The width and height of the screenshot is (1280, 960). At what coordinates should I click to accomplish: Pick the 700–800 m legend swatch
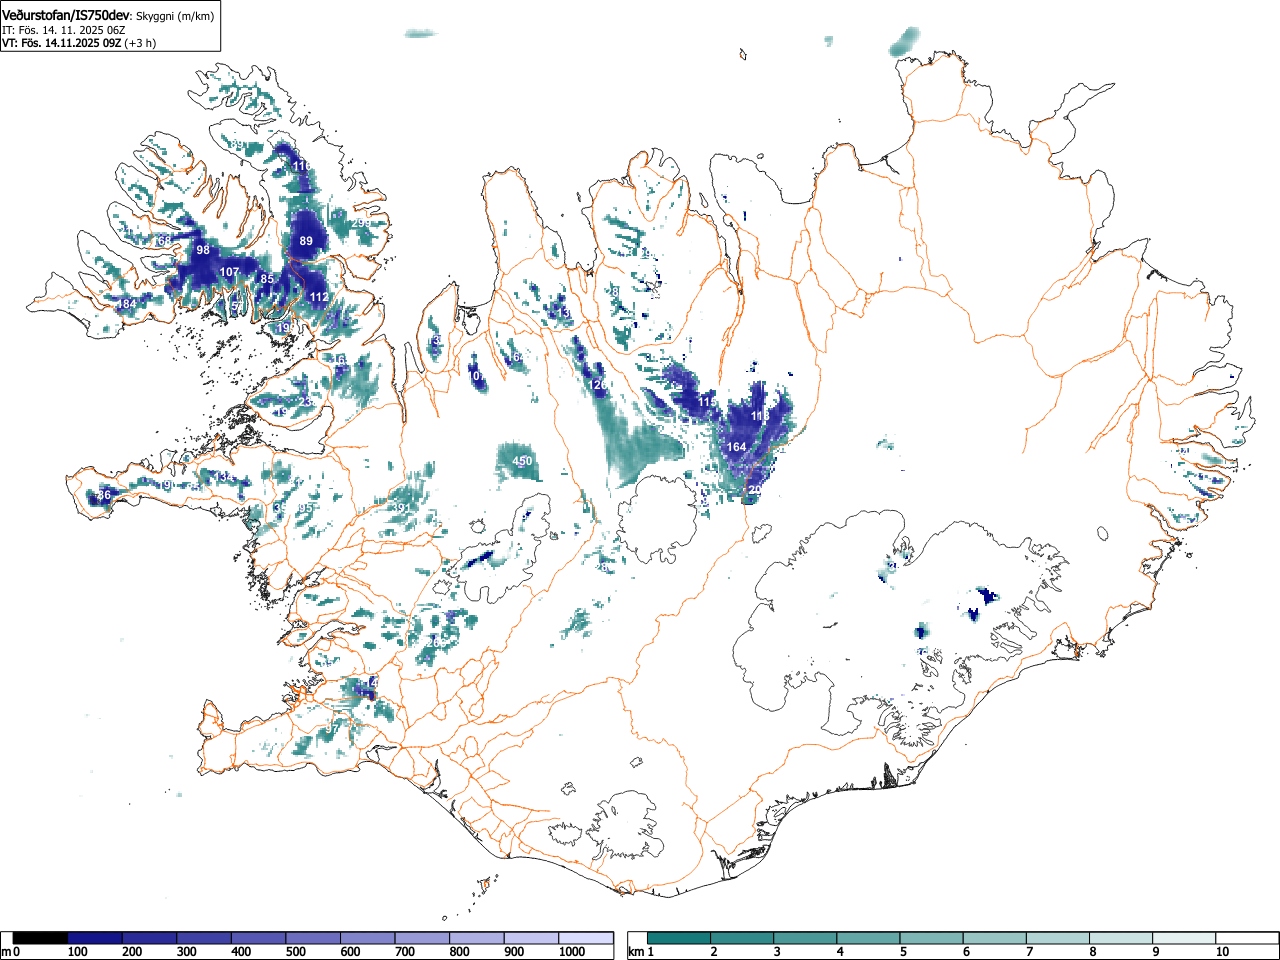coord(422,938)
